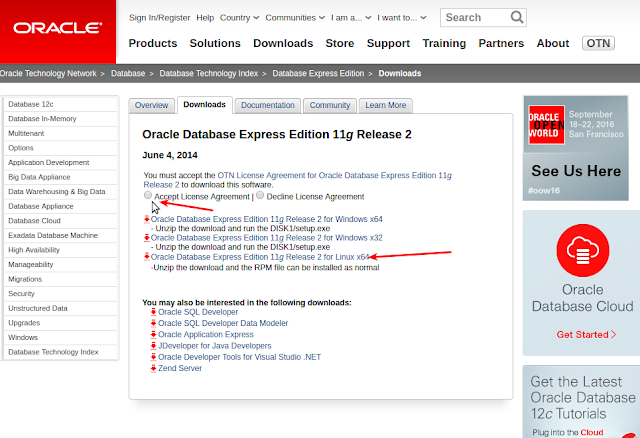The width and height of the screenshot is (640, 438).
Task: Switch to the Community tab
Action: coord(330,105)
